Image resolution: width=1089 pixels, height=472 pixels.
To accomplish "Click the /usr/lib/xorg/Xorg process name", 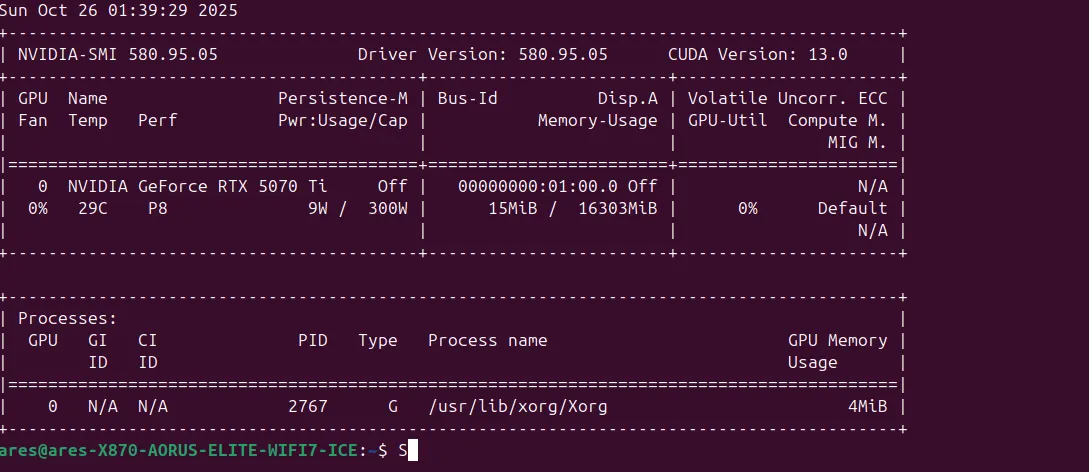I will 517,407.
